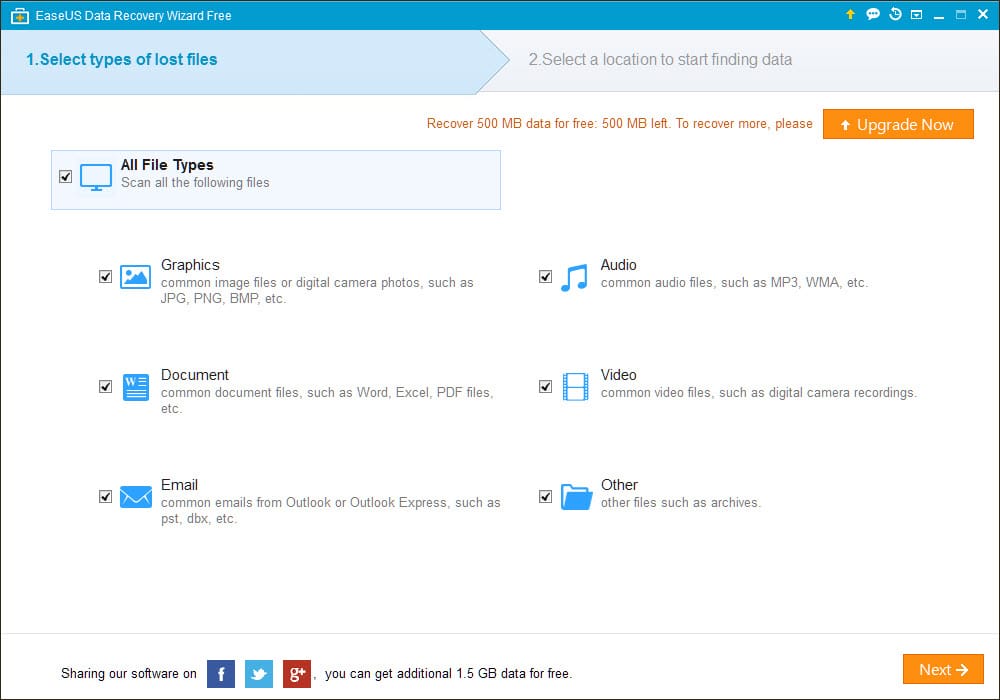Click 'Sharing our software on' text
Screen dimensions: 1000x700
point(129,673)
